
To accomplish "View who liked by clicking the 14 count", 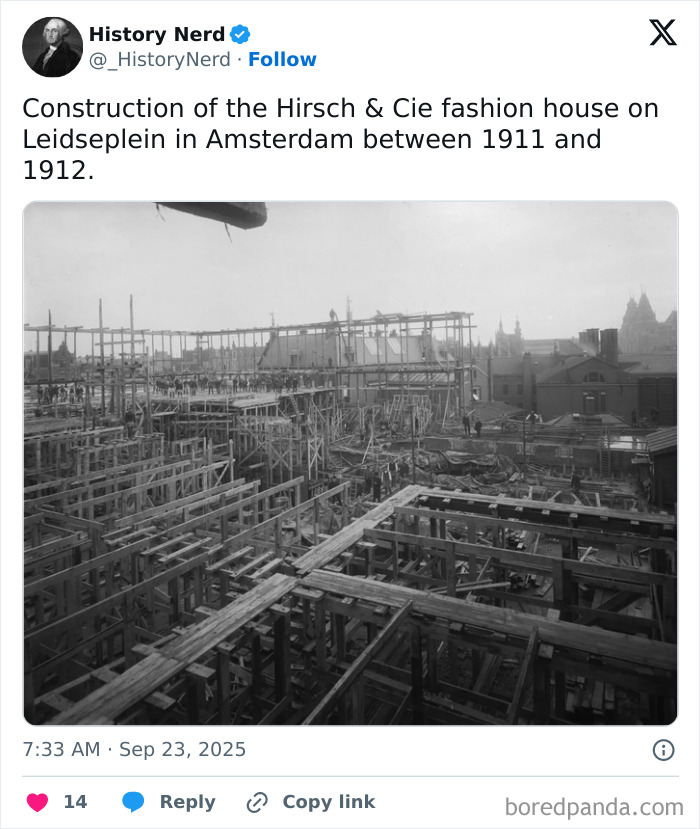I will [74, 802].
